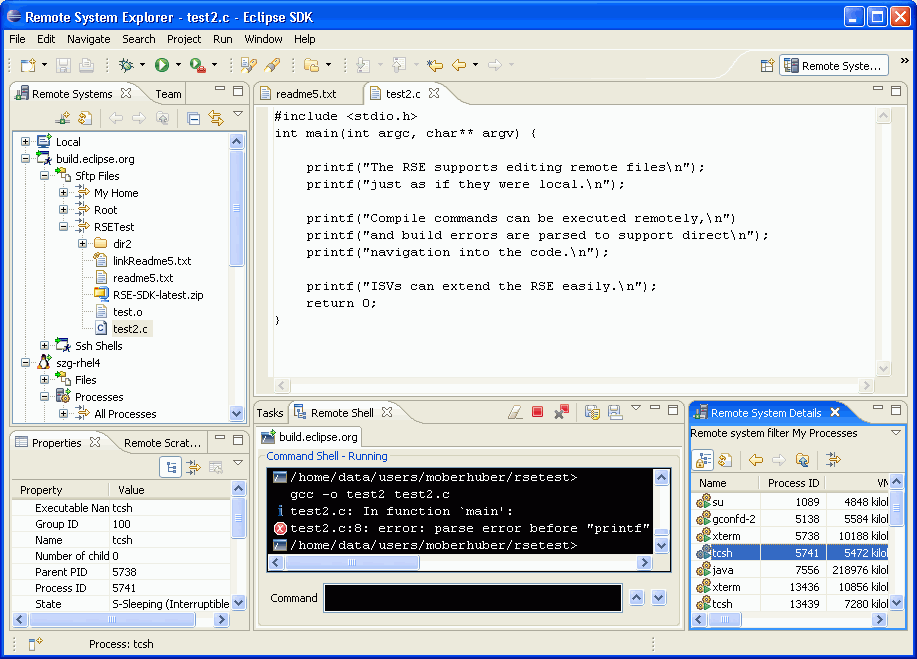
Task: Switch to the readme5.txt editor tab
Action: (306, 94)
